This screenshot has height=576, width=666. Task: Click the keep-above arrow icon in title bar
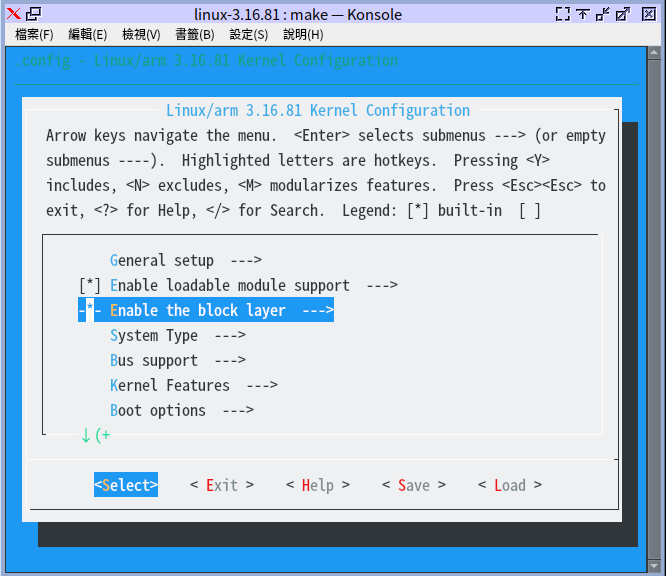tap(583, 14)
